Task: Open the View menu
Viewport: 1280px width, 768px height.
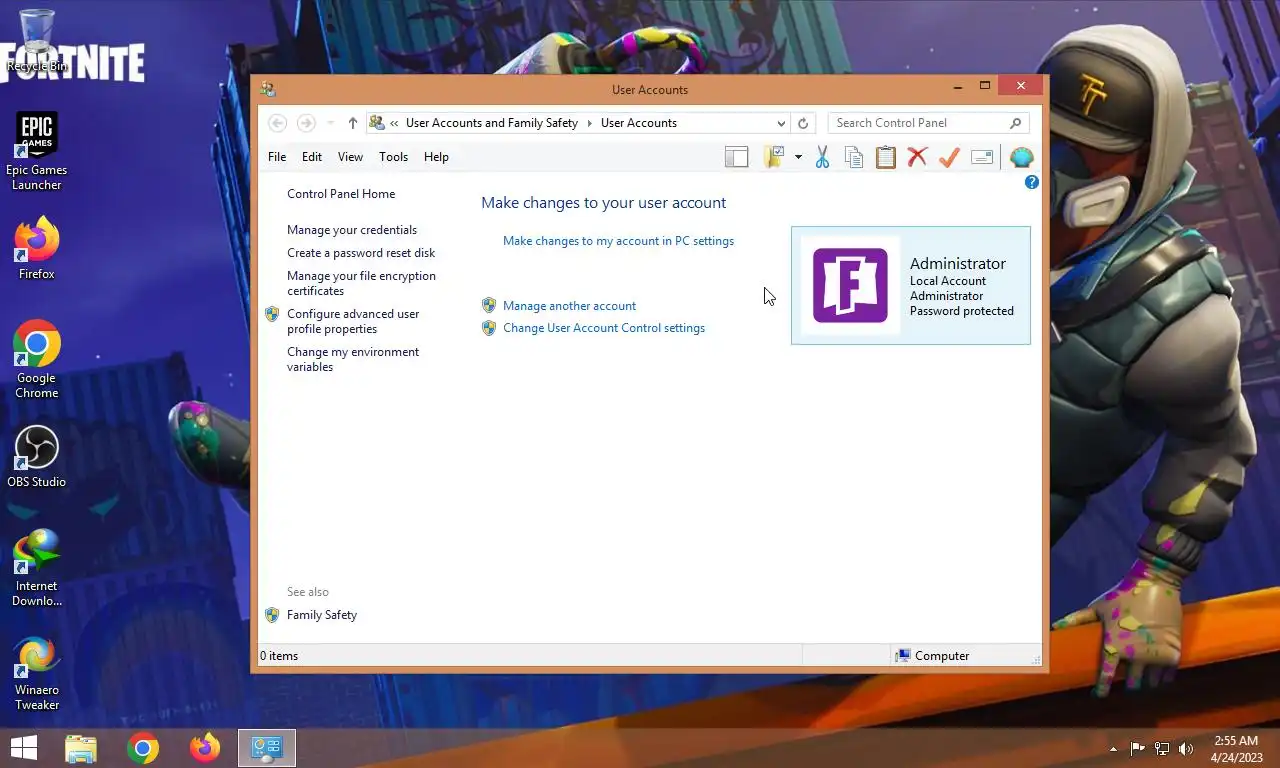Action: pyautogui.click(x=350, y=157)
